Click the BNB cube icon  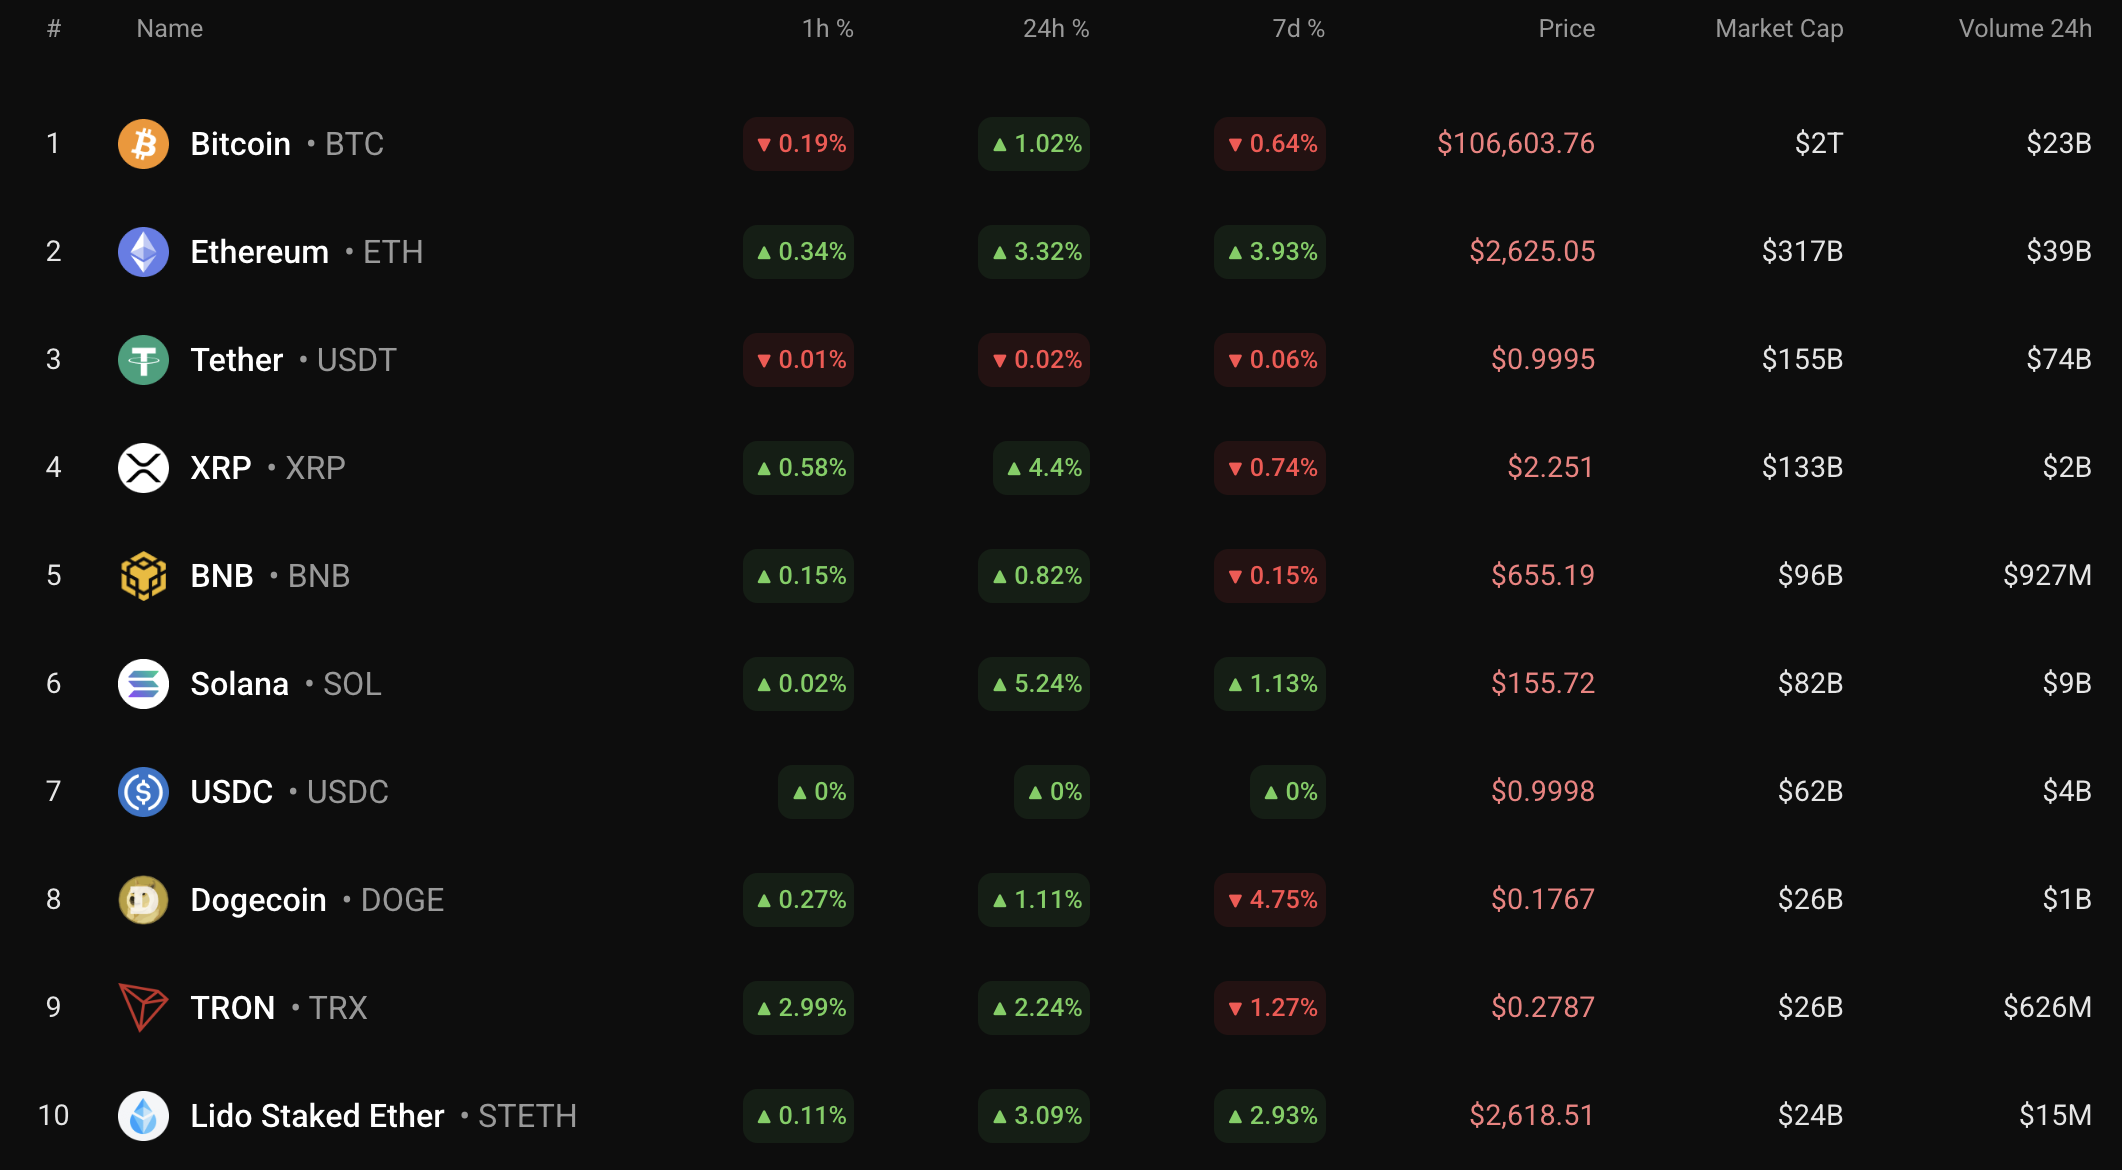pos(143,576)
